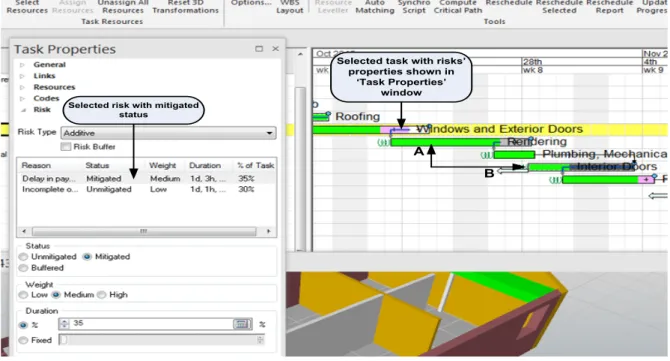Screen dimensions: 670x361
Task: Open Synchro Script tool
Action: [414, 6]
